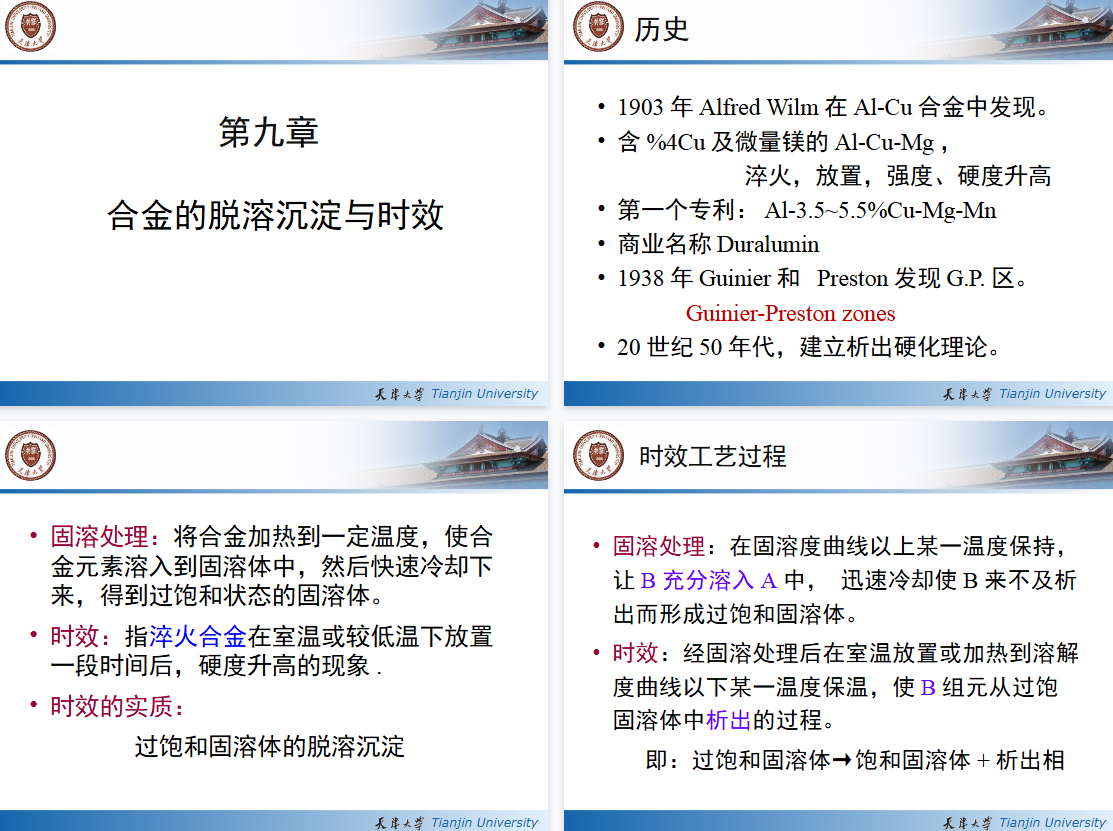
Task: Click the line 过饱和固溶体的脱溶沉淀
Action: point(270,747)
